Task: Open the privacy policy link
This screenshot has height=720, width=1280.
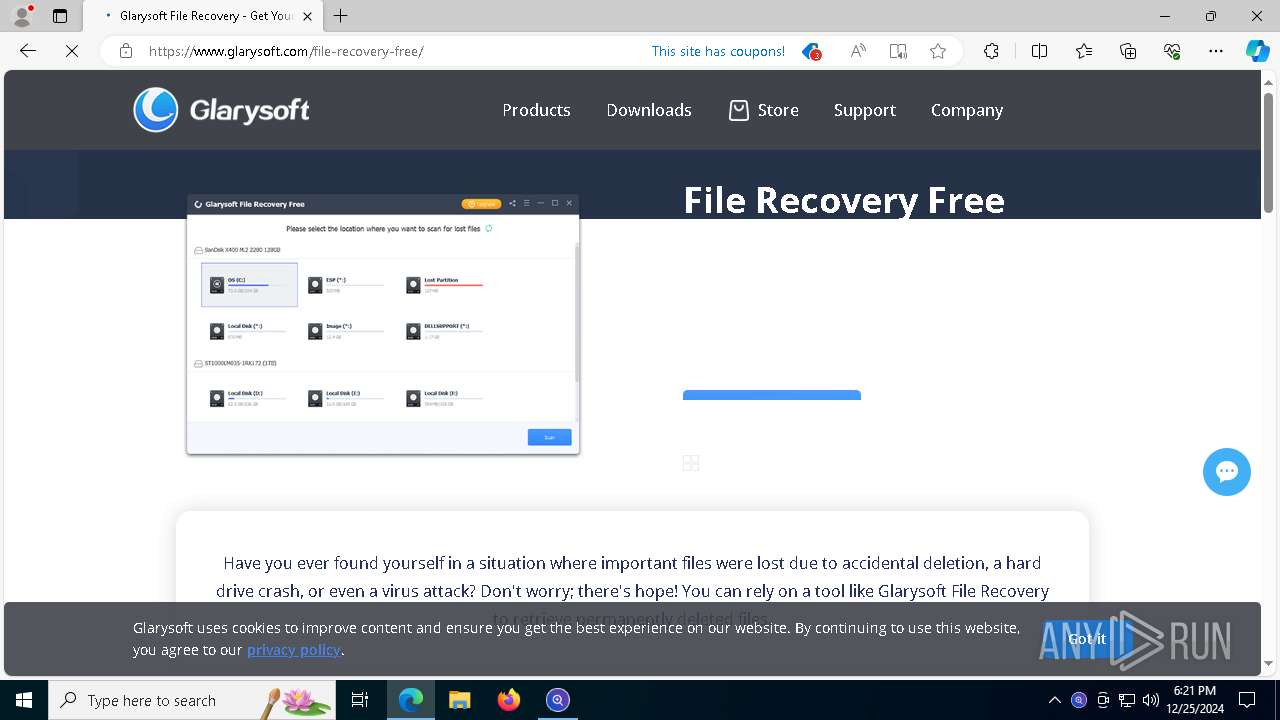Action: coord(294,650)
